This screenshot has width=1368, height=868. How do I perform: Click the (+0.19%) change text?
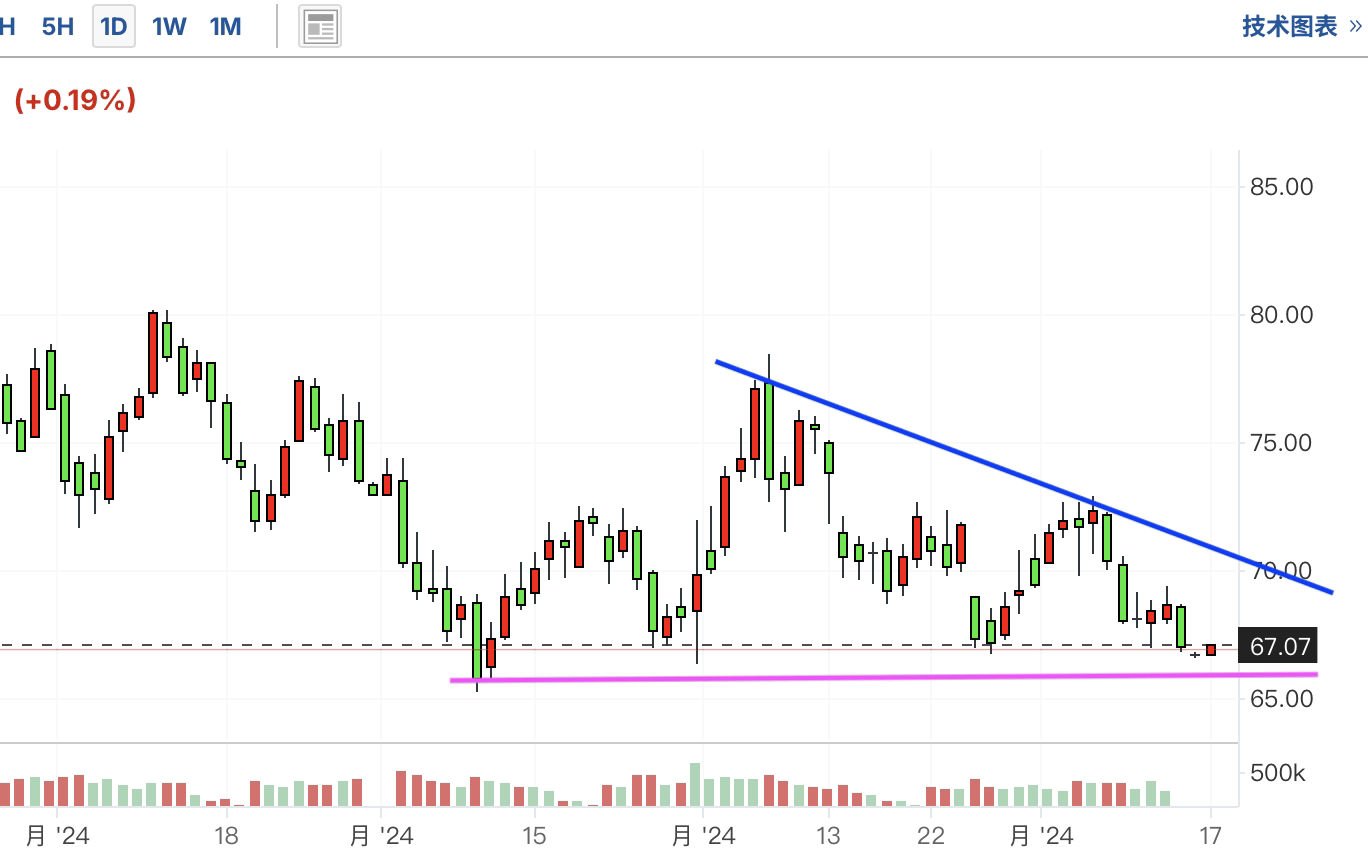point(75,99)
